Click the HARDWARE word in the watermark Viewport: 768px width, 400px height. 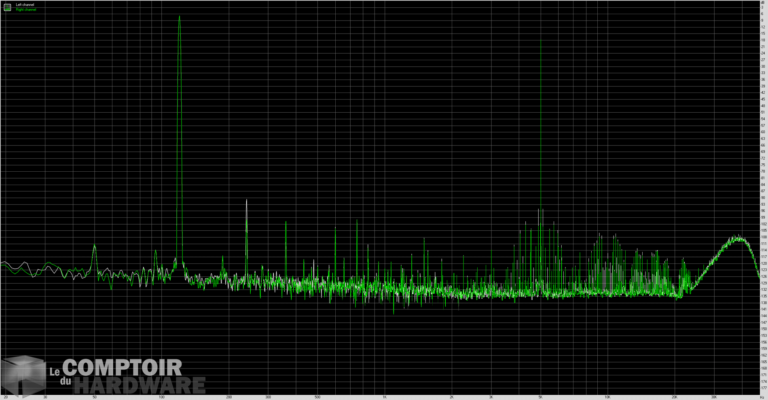click(146, 386)
